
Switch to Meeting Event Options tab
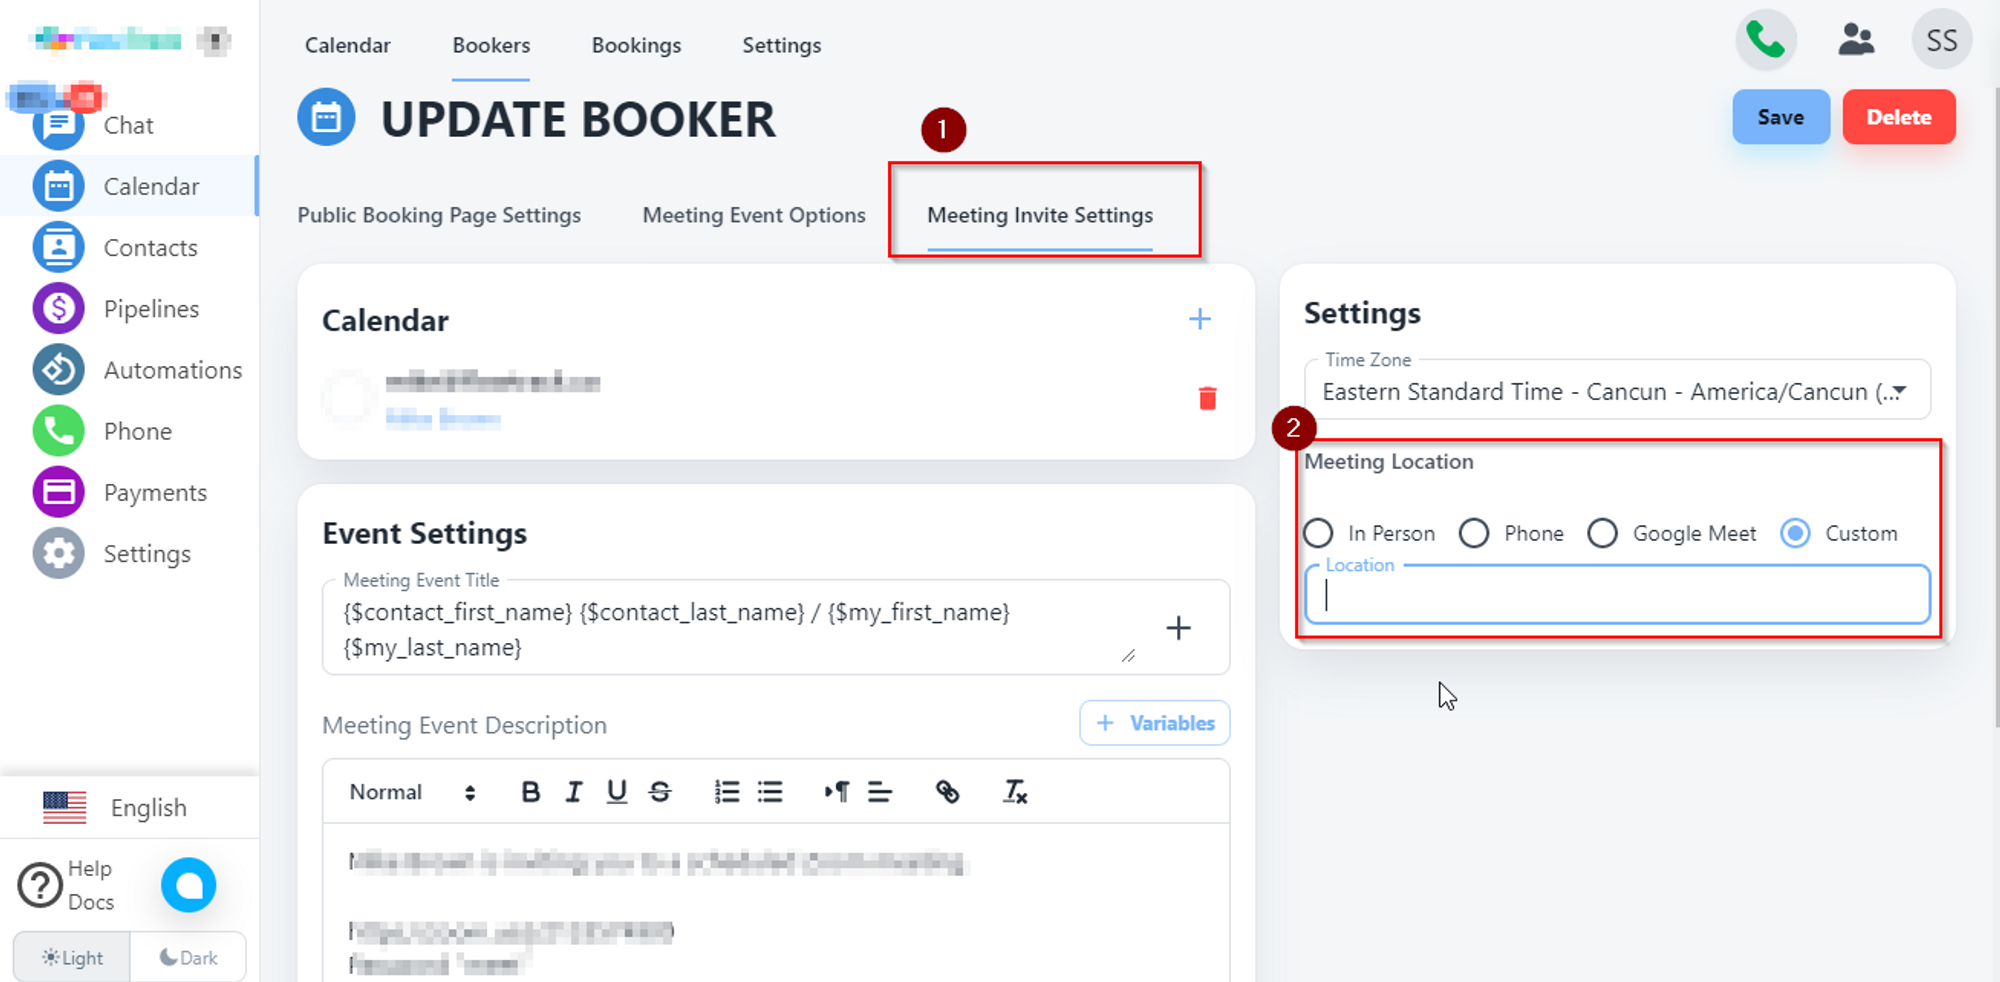(x=754, y=215)
